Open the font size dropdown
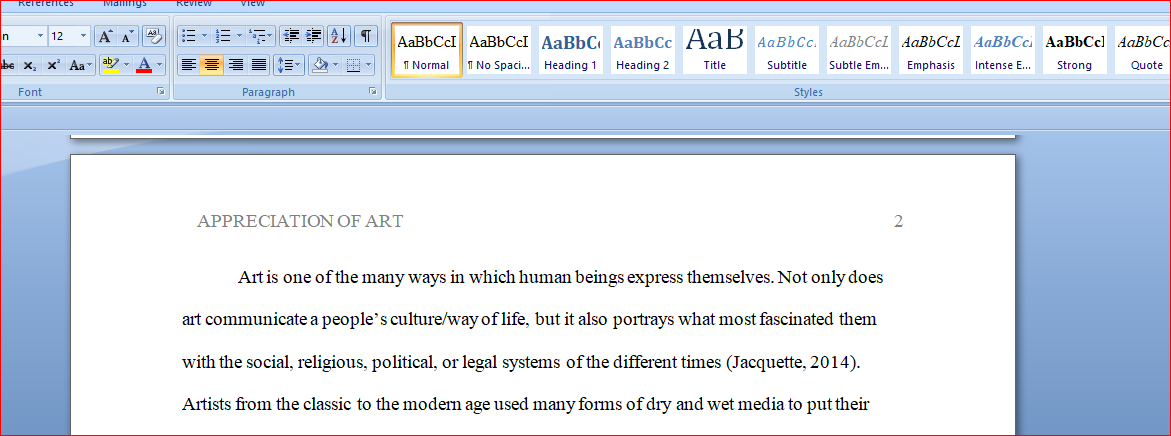1171x436 pixels. click(x=82, y=36)
